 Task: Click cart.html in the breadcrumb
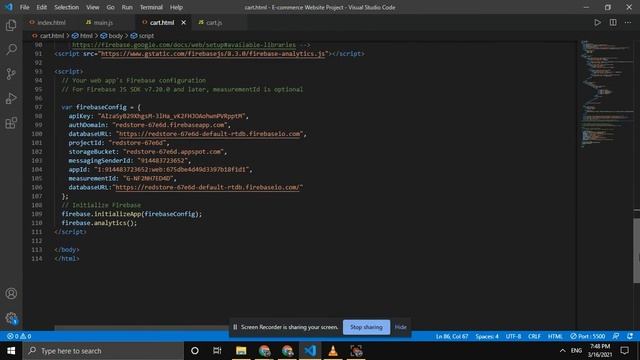tap(52, 36)
